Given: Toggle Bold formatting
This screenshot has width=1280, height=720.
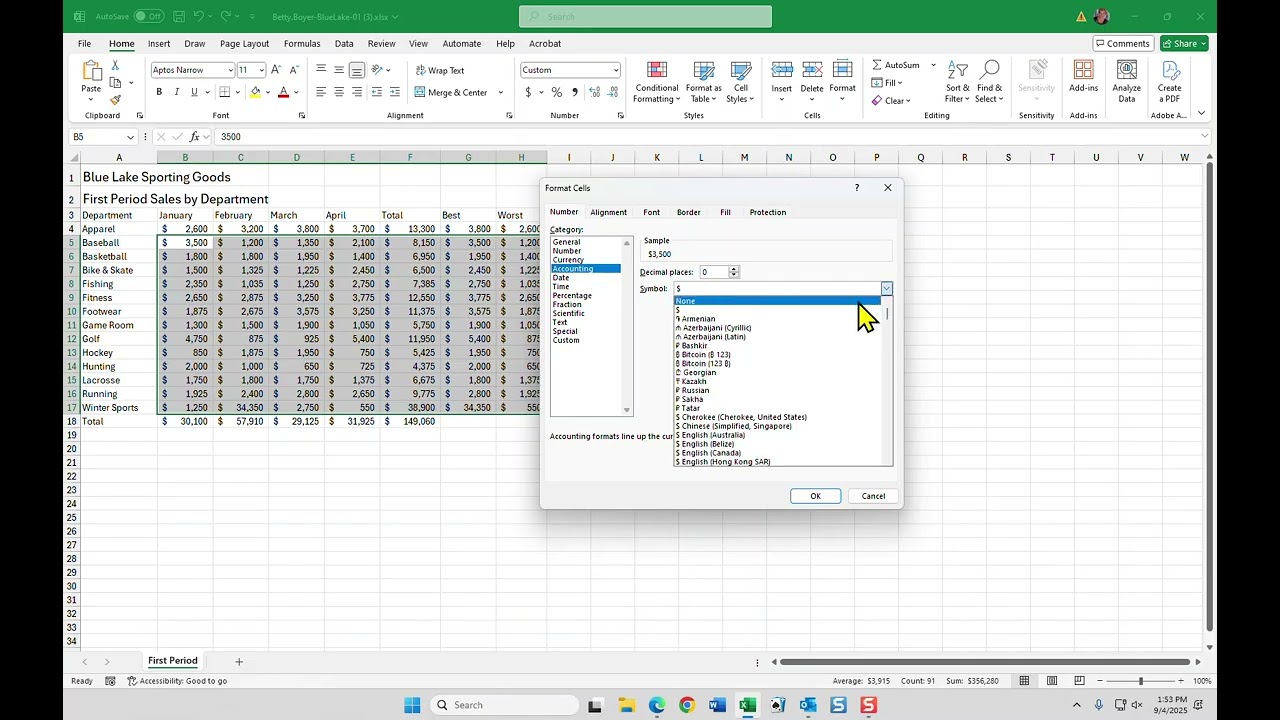Looking at the screenshot, I should [159, 92].
